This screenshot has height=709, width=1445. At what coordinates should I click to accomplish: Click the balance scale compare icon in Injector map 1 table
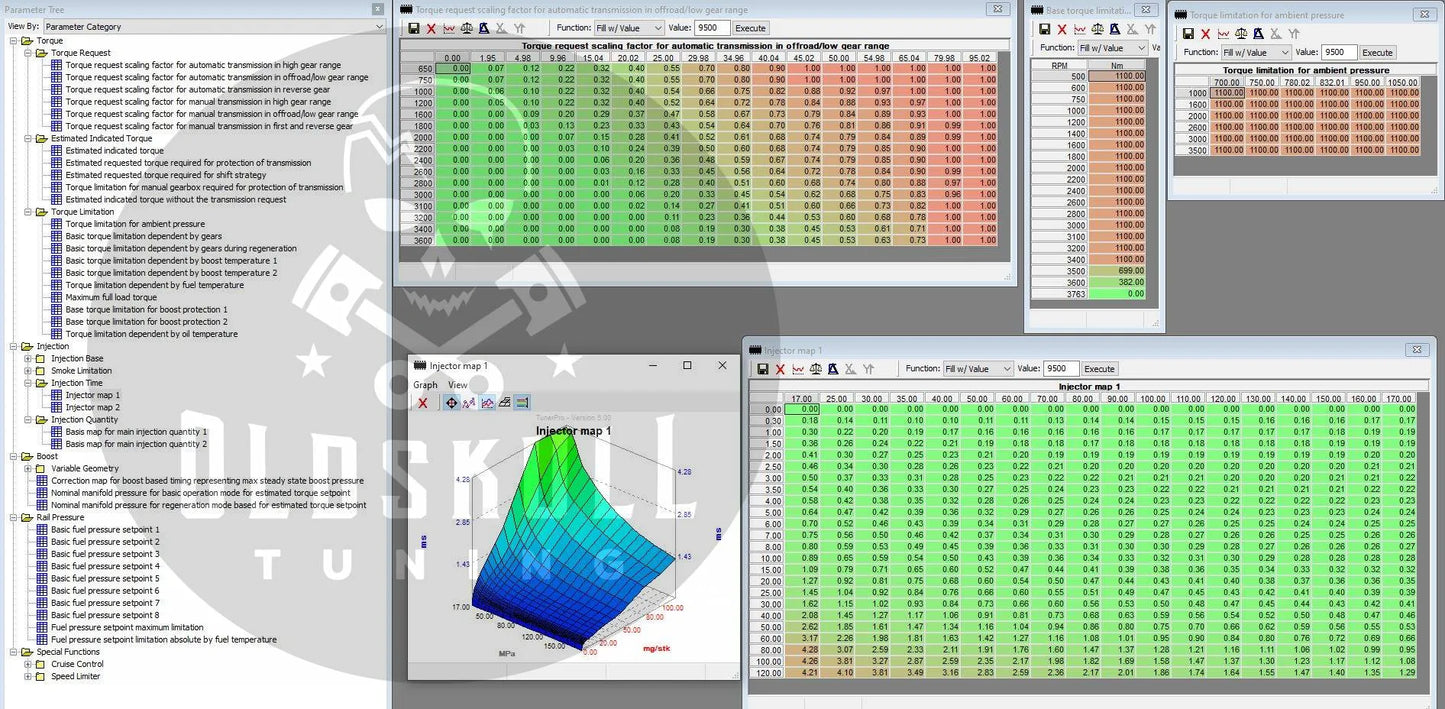816,369
